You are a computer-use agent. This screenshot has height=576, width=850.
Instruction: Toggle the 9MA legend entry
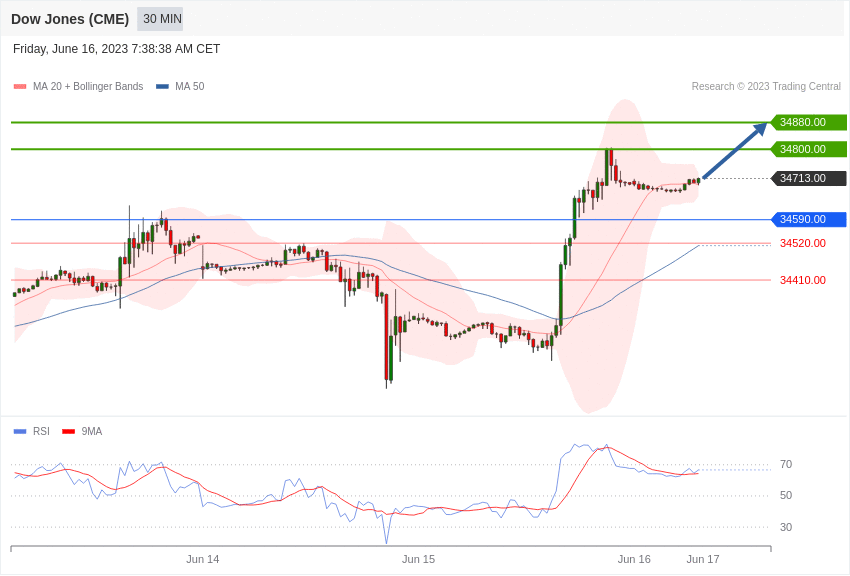[82, 431]
